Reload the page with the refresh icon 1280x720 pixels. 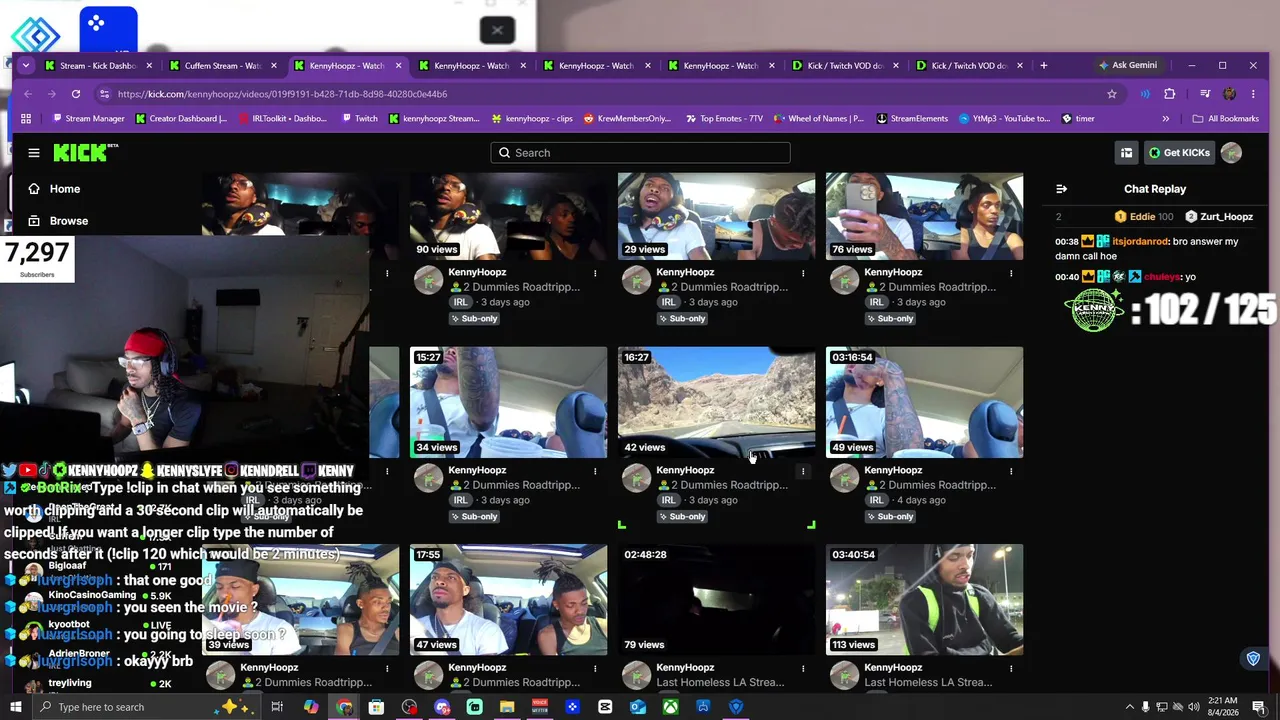76,94
